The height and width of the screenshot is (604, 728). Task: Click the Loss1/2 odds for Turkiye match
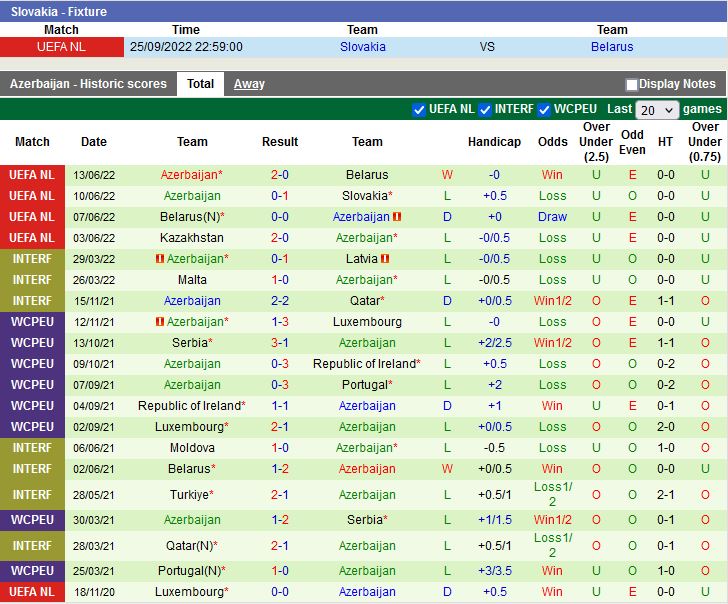click(x=552, y=494)
